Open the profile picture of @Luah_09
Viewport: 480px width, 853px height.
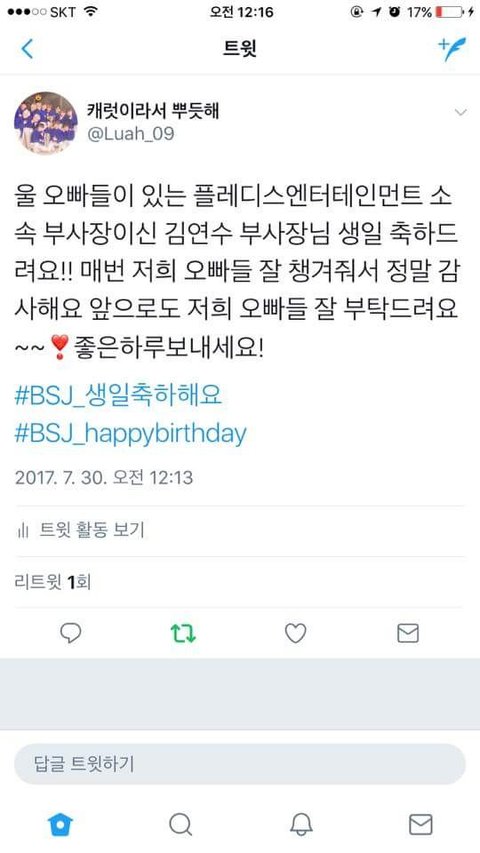click(46, 123)
